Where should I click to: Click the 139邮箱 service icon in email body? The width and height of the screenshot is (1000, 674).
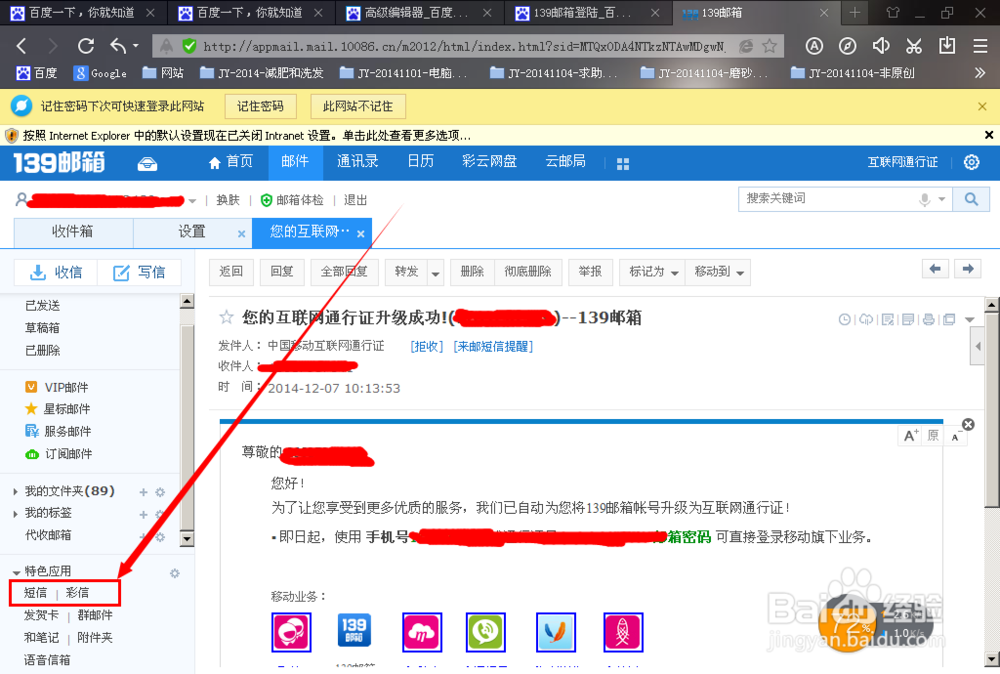click(354, 630)
